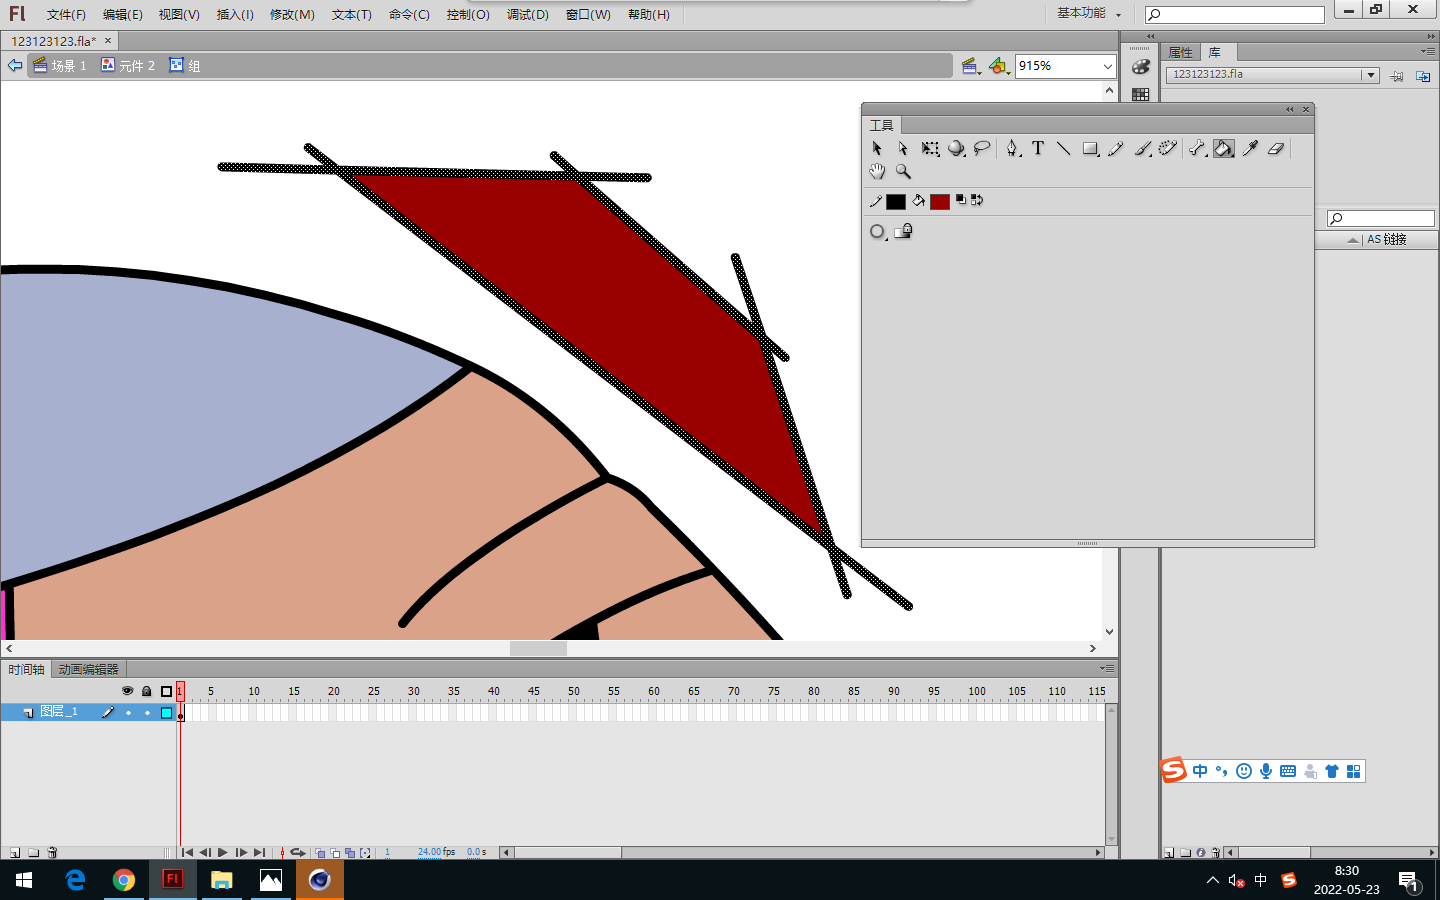The width and height of the screenshot is (1440, 900).
Task: Toggle lock for all layers
Action: coord(147,691)
